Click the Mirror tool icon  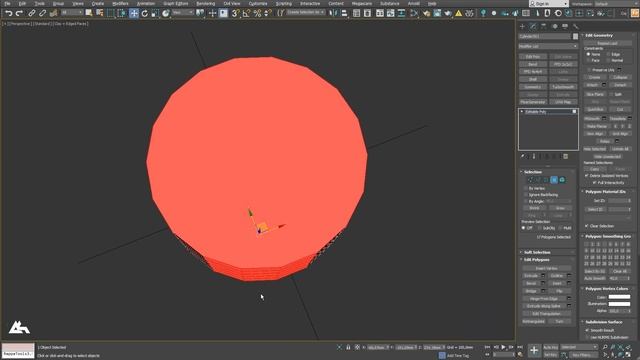point(333,13)
